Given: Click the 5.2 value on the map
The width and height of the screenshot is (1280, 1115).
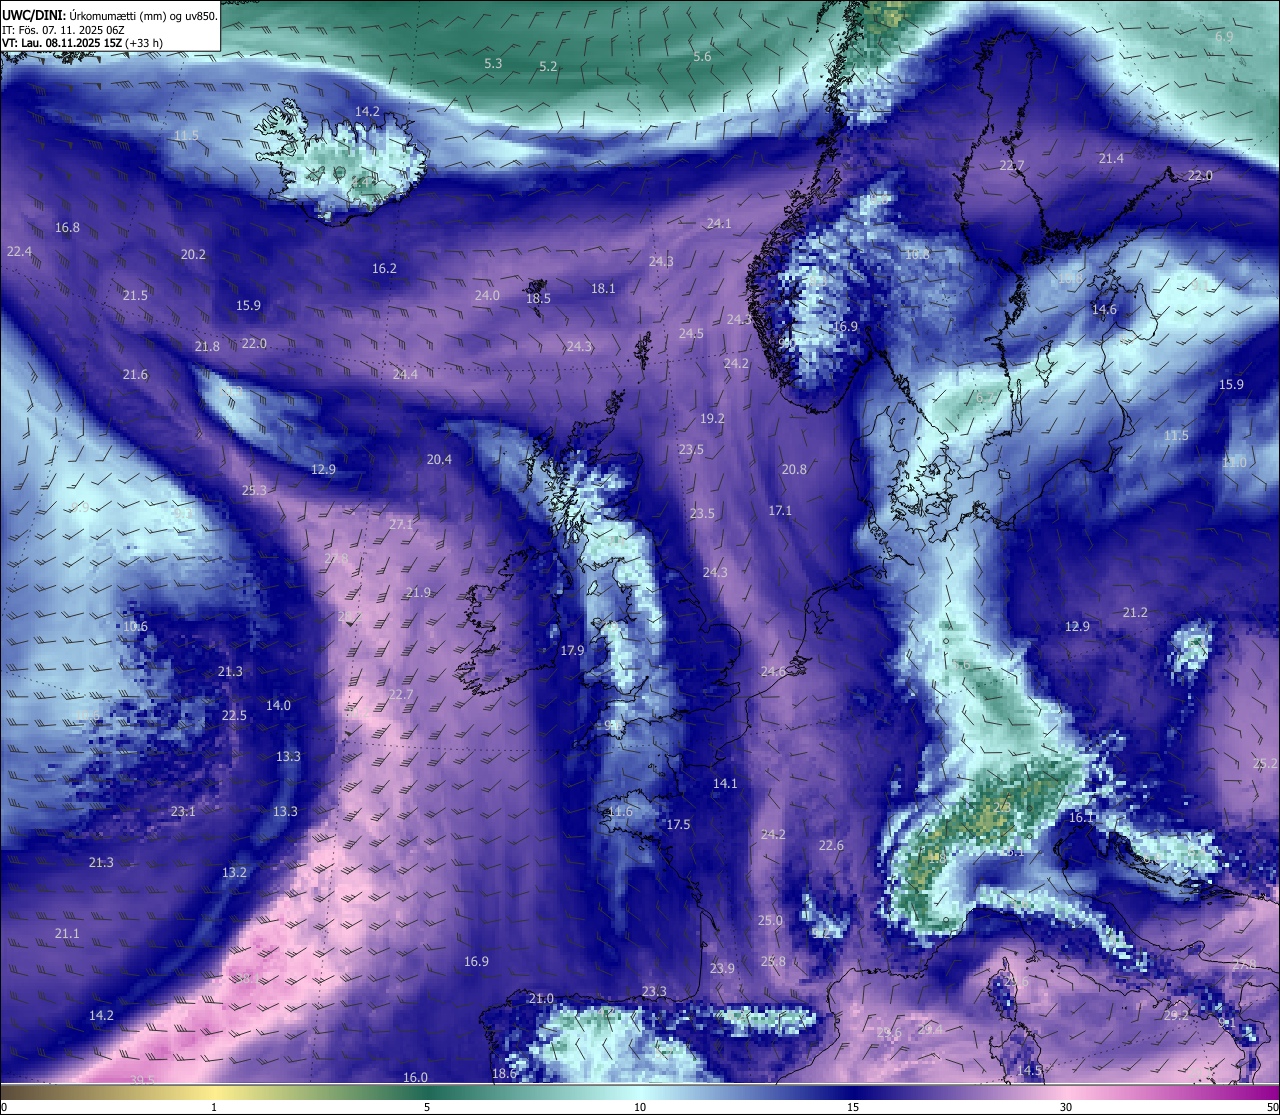Looking at the screenshot, I should [548, 66].
